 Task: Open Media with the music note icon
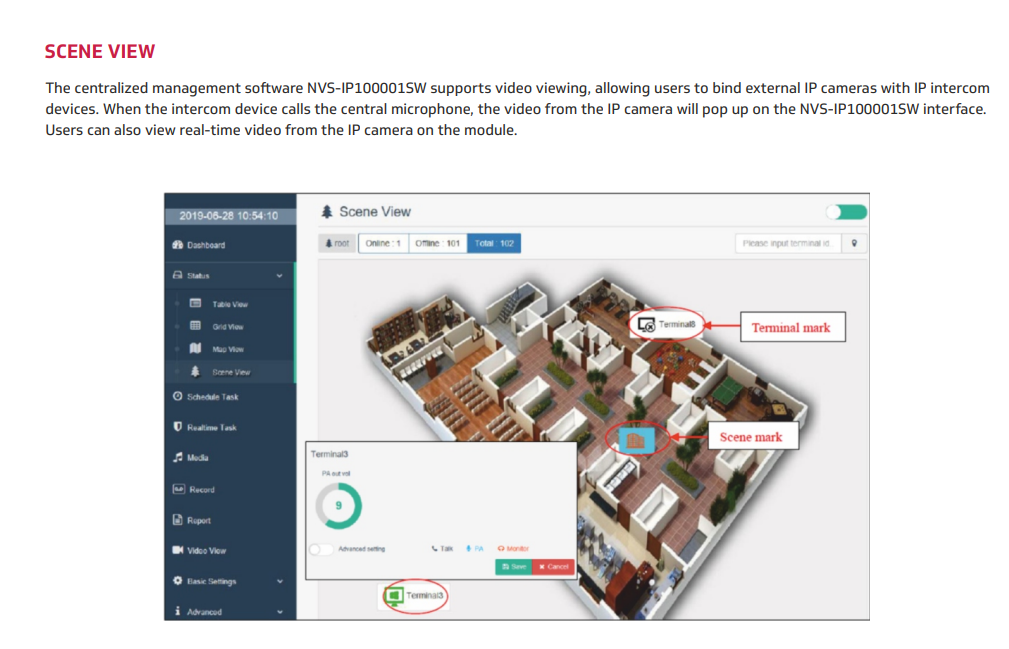coord(198,458)
